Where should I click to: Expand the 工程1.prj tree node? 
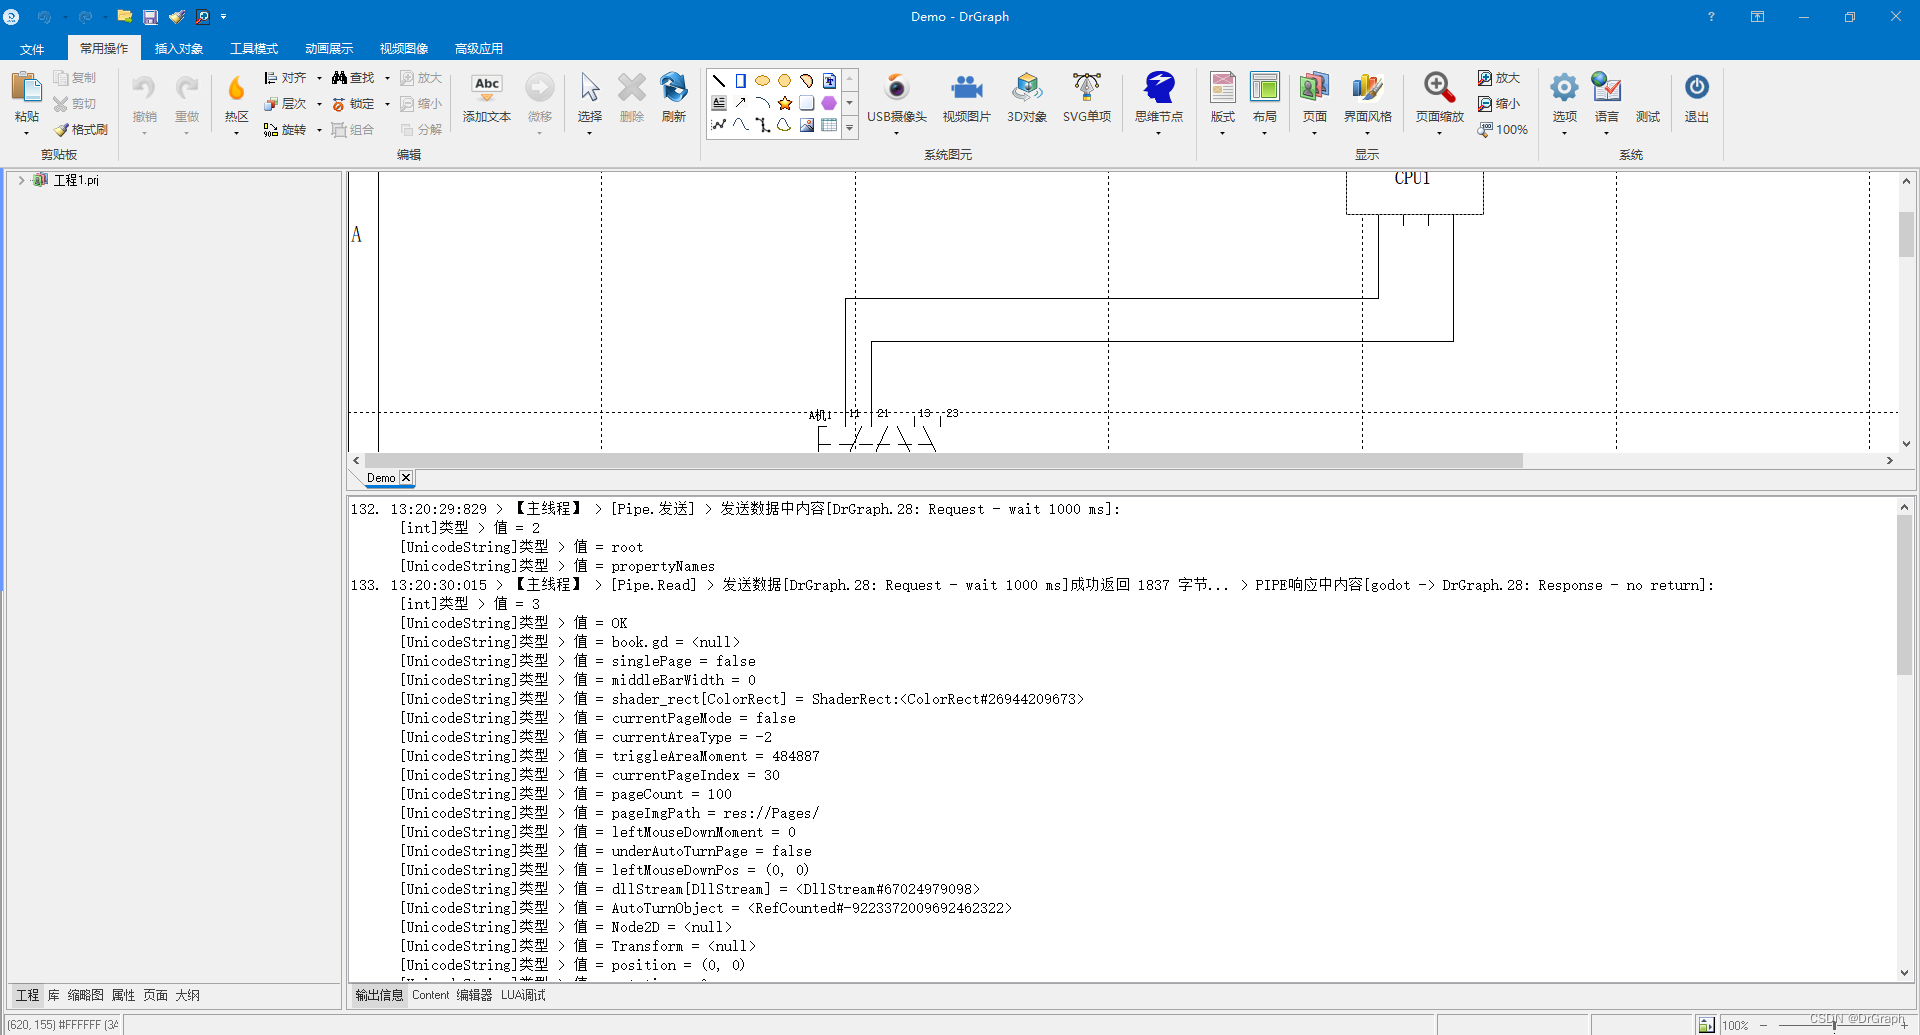point(21,180)
